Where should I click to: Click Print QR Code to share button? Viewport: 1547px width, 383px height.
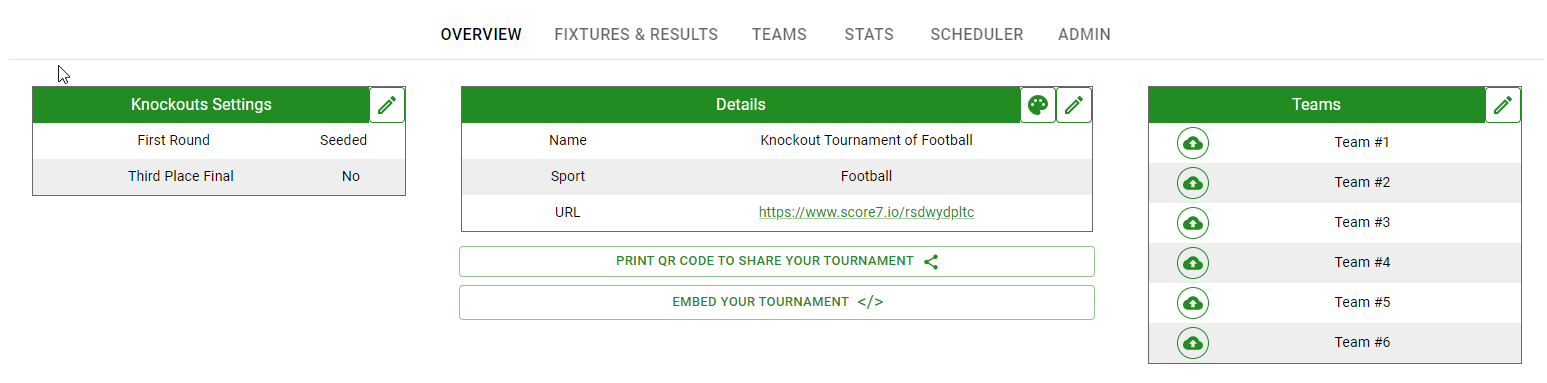coord(777,262)
